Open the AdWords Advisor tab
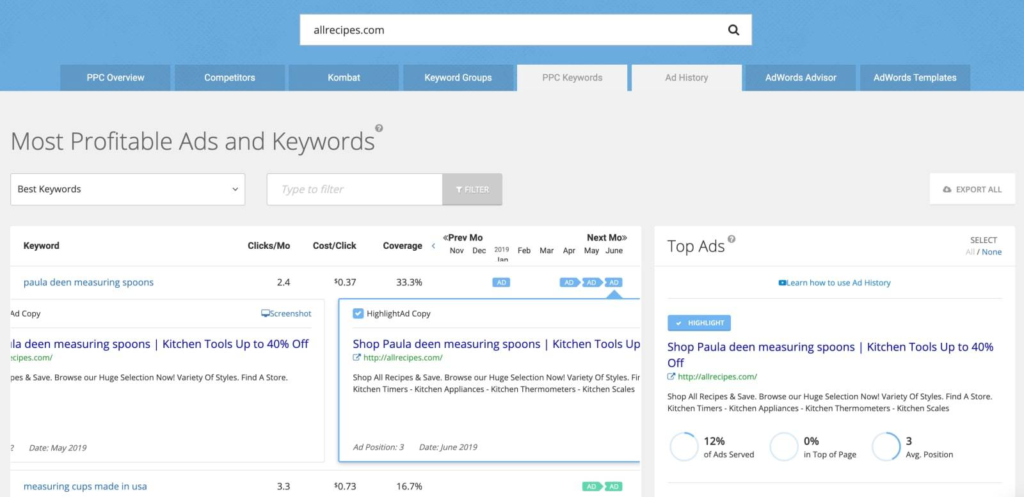The image size is (1024, 497). click(801, 78)
